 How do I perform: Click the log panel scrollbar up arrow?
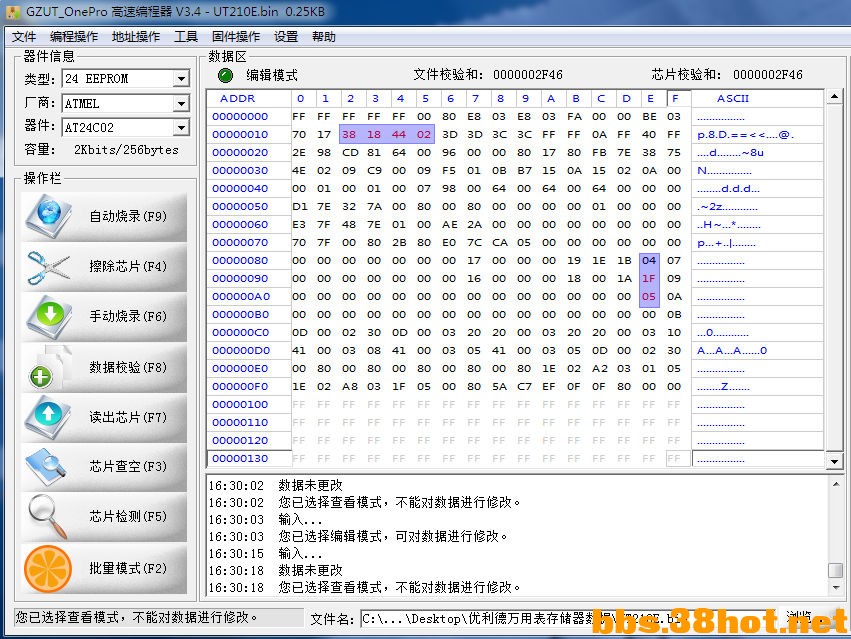tap(836, 484)
